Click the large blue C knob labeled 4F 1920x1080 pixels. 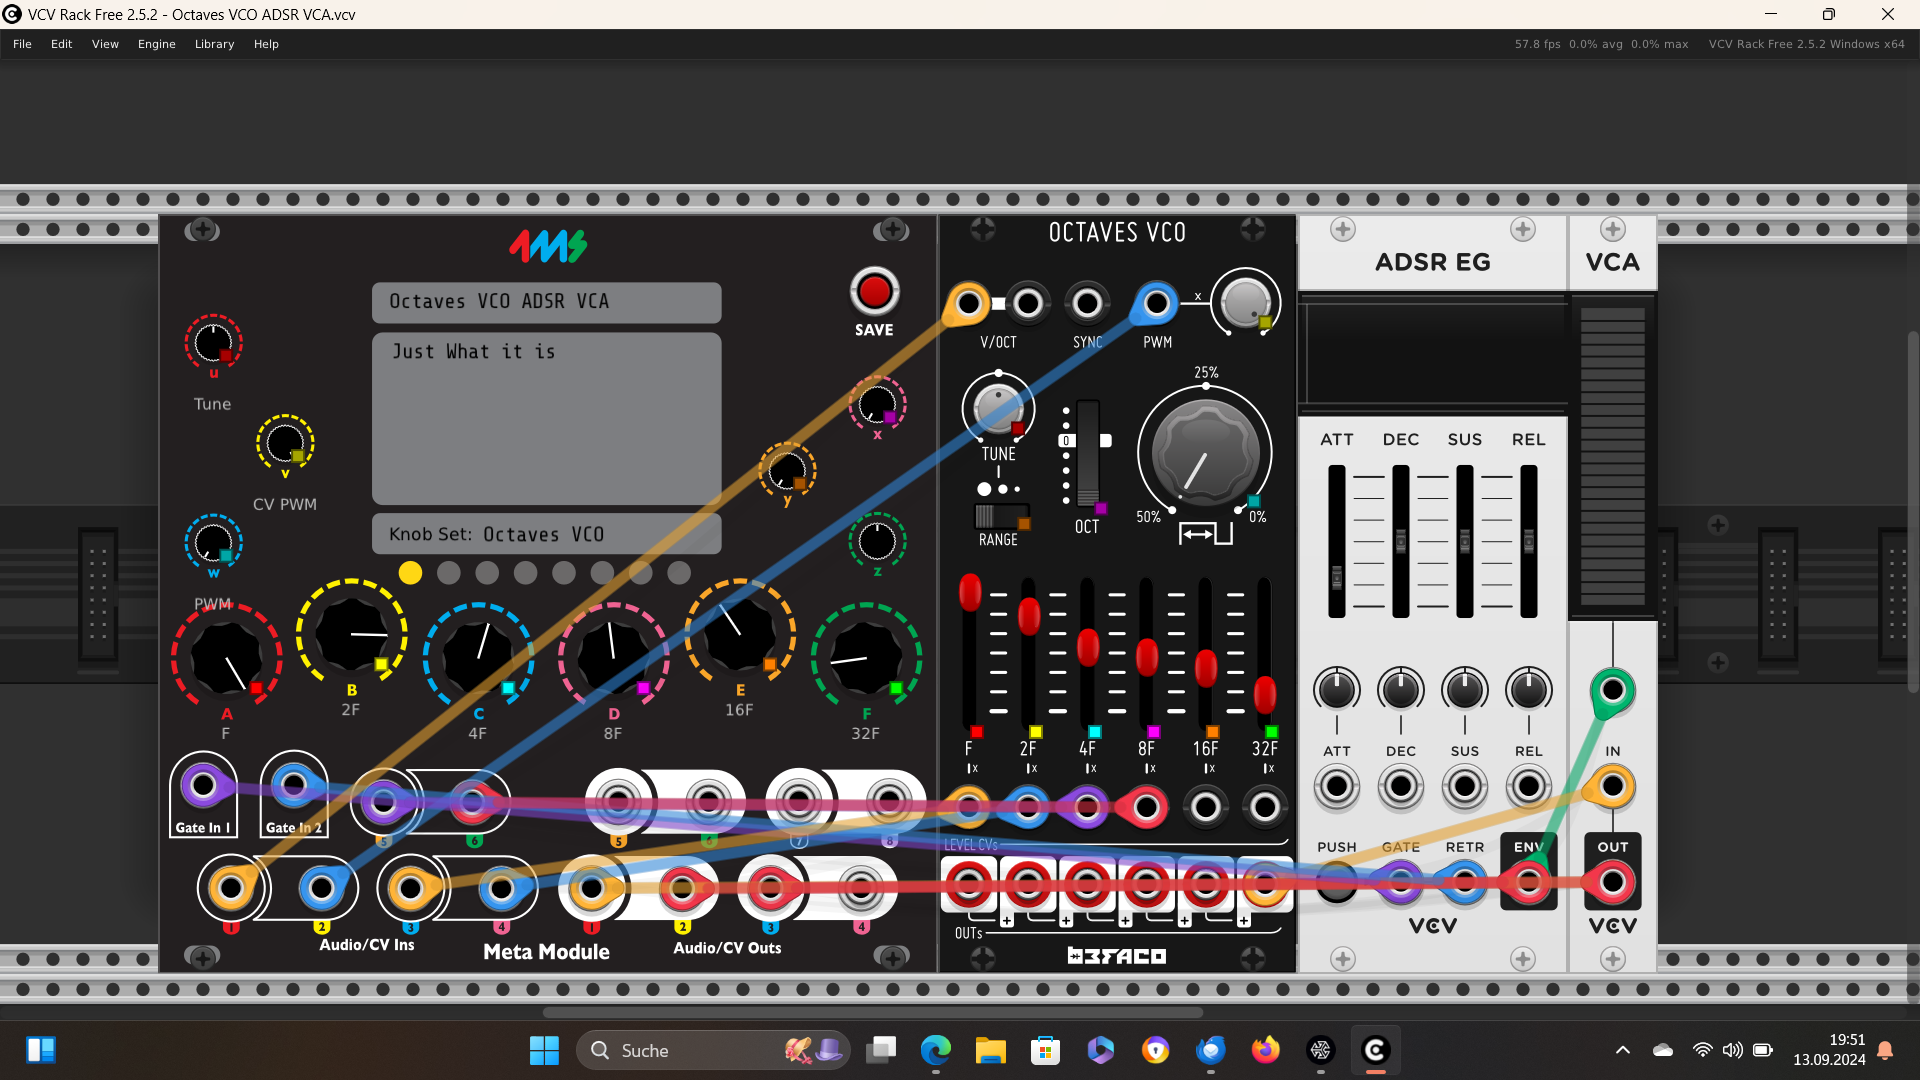(478, 657)
